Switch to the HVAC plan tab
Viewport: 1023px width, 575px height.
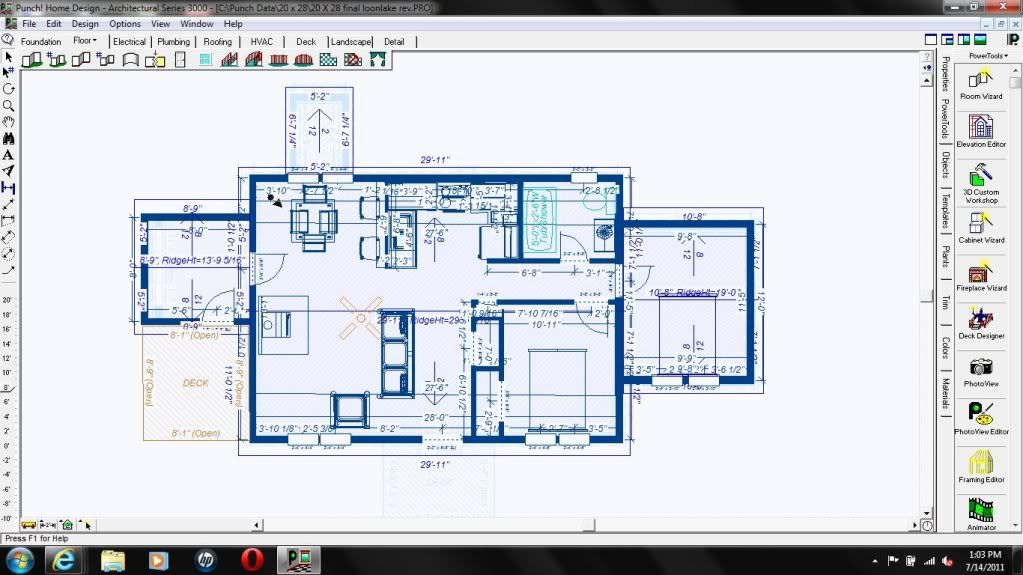pyautogui.click(x=262, y=41)
